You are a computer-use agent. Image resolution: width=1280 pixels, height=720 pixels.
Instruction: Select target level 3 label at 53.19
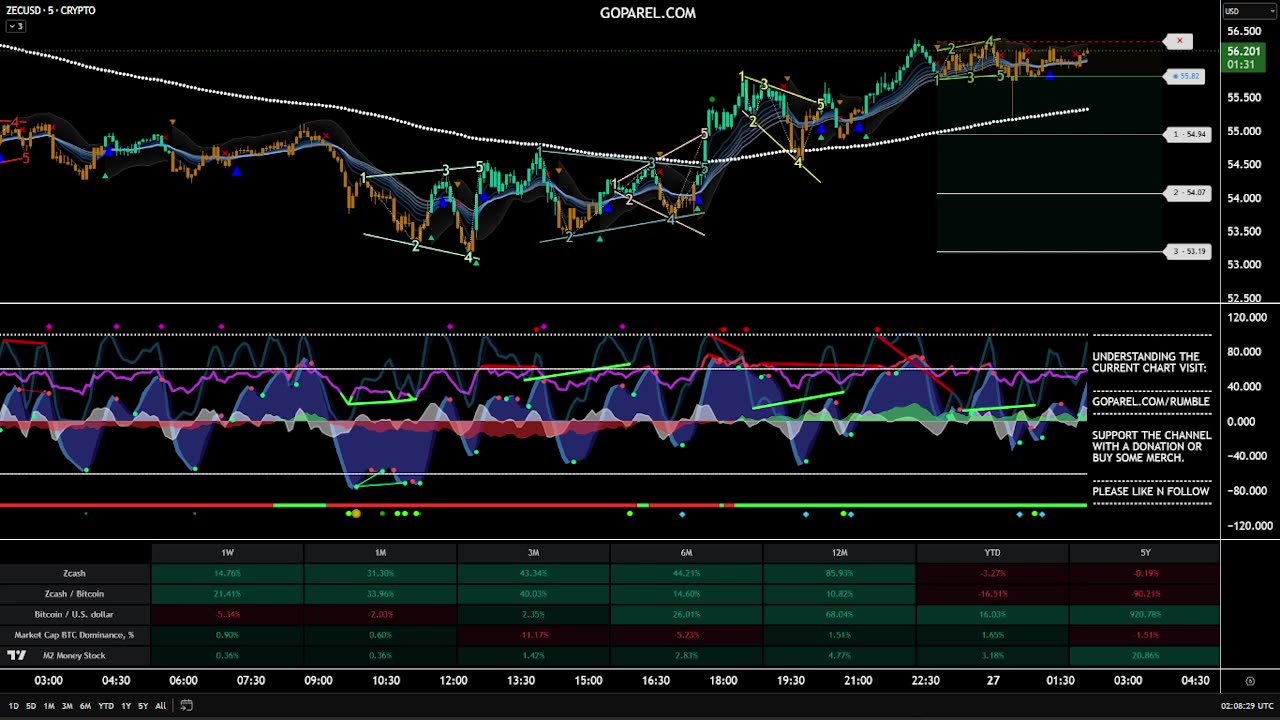(1189, 251)
